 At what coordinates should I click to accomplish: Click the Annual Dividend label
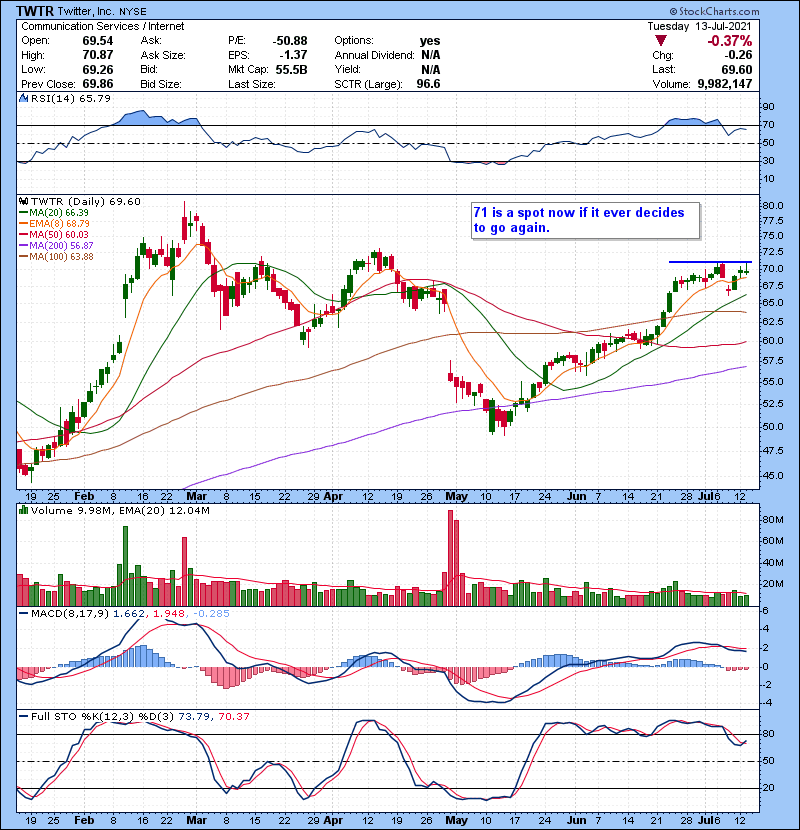tap(374, 55)
